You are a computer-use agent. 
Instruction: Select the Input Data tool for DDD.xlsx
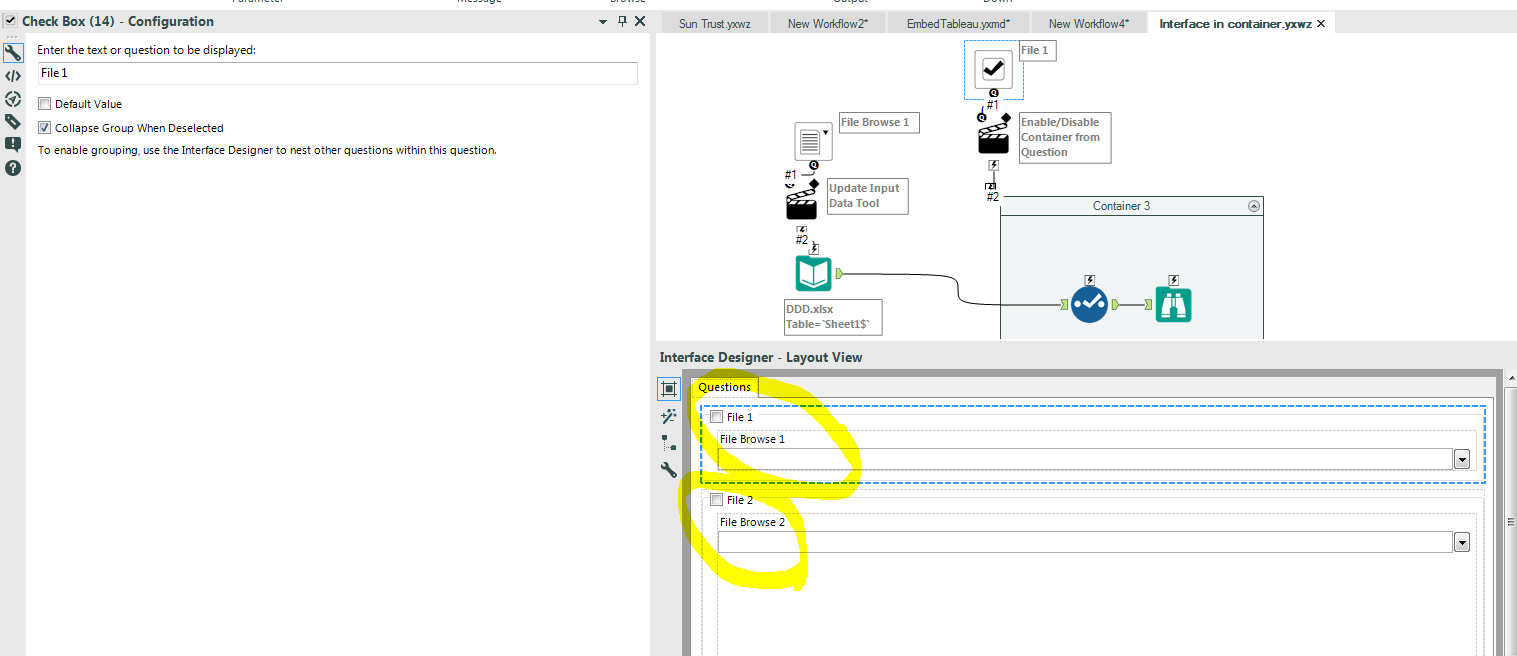click(813, 272)
